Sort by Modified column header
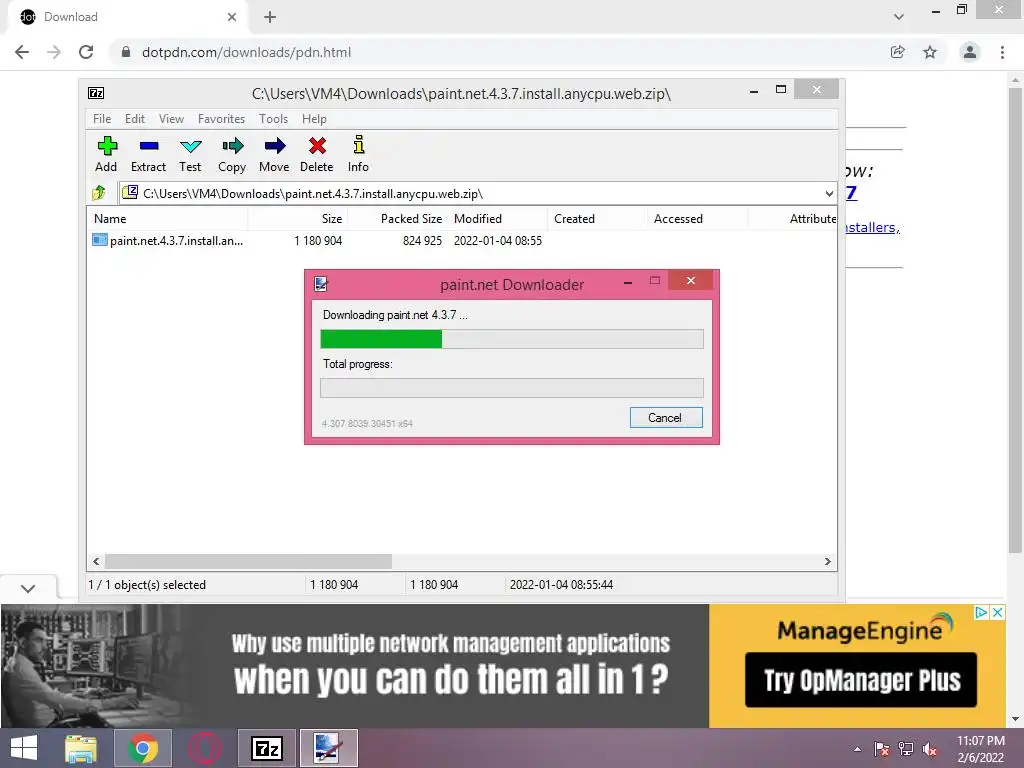This screenshot has width=1024, height=768. 498,219
